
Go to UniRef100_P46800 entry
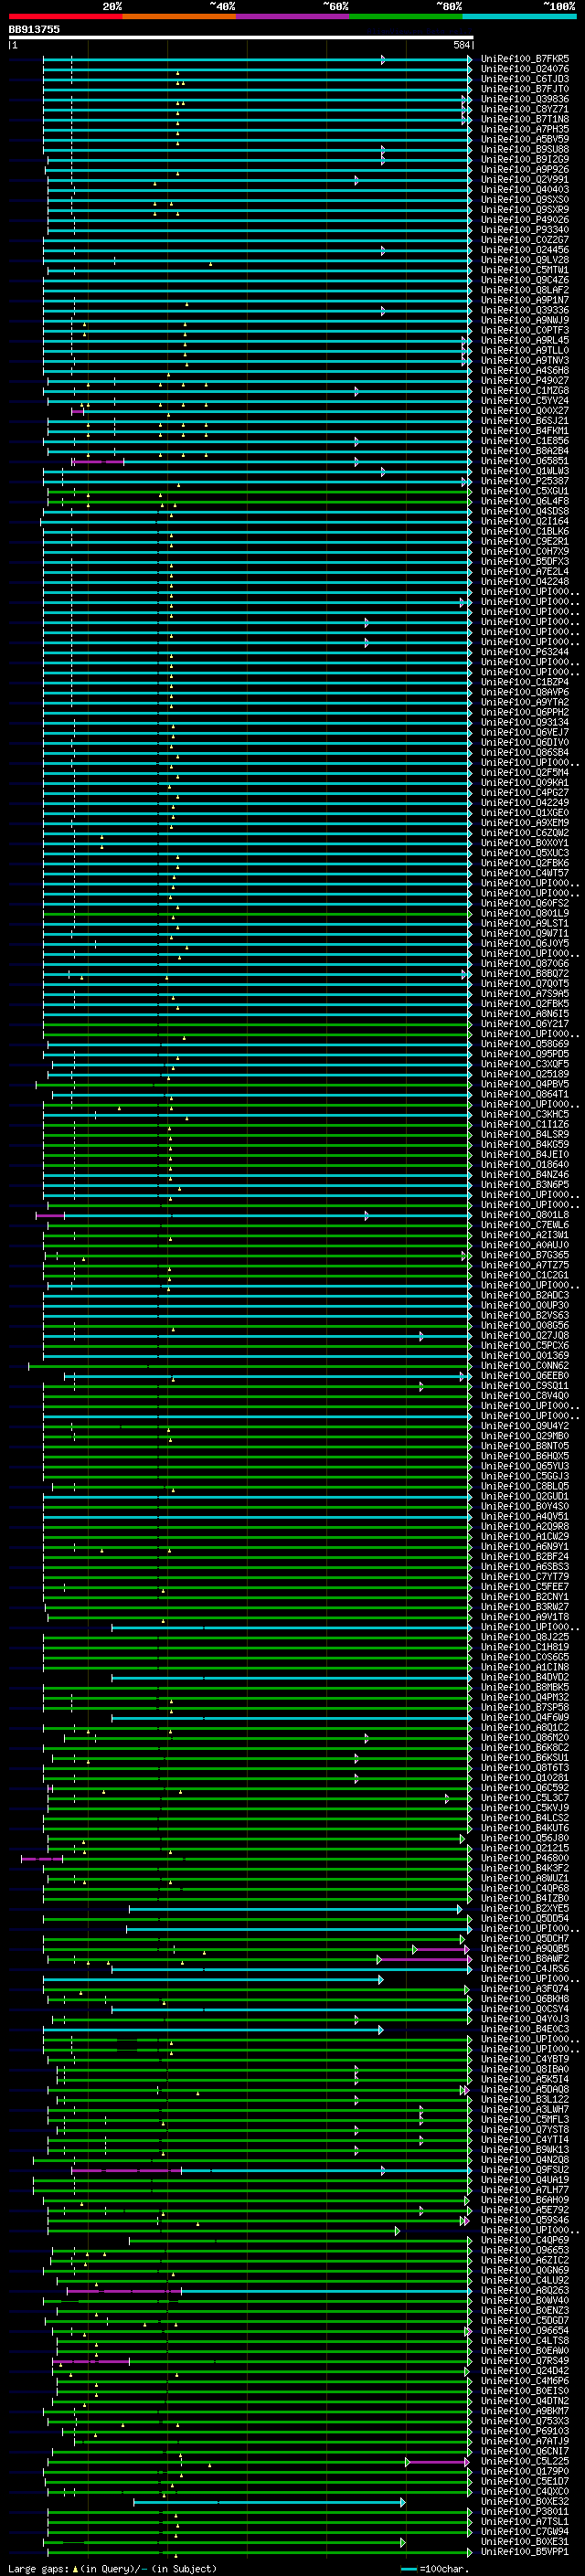[524, 1857]
